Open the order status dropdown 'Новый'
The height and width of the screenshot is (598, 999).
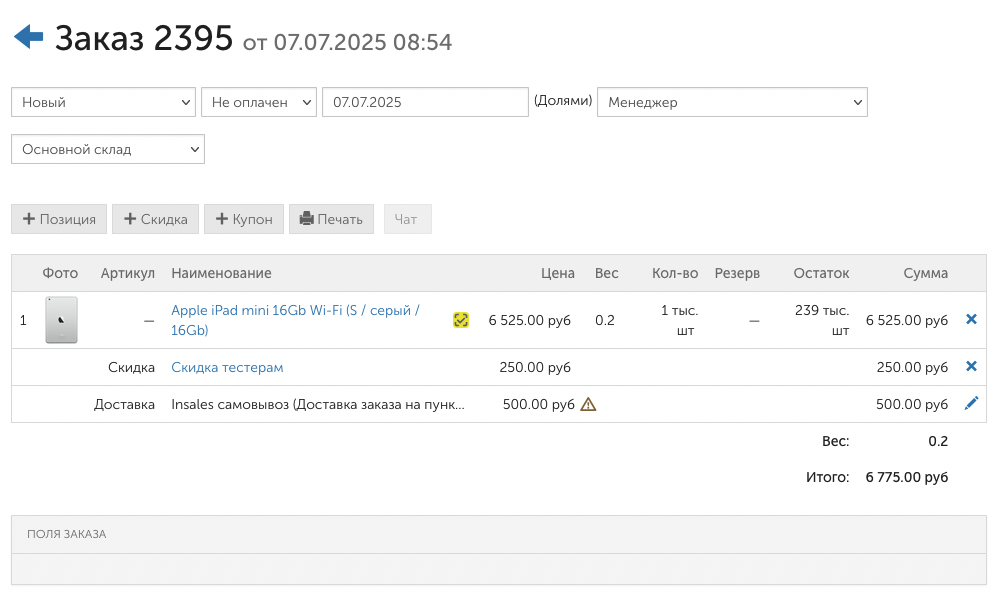coord(103,102)
